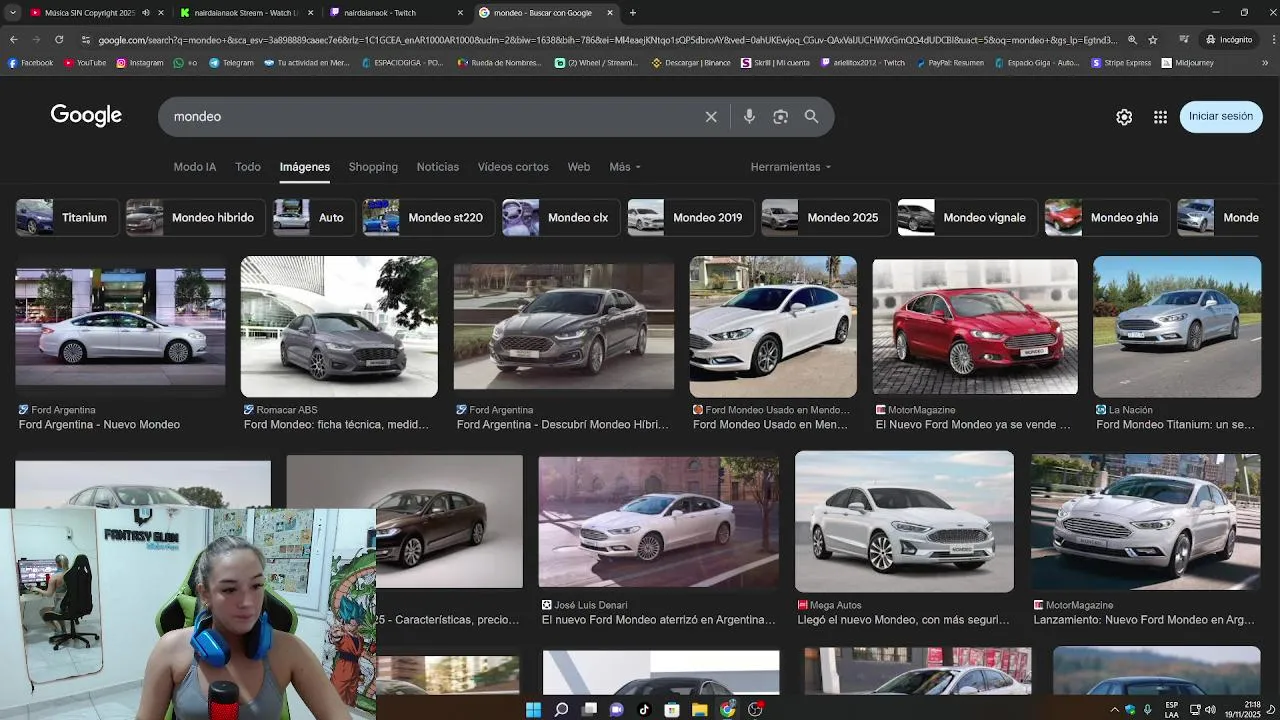Select the Auto suggestion chip
This screenshot has width=1280, height=720.
[314, 218]
